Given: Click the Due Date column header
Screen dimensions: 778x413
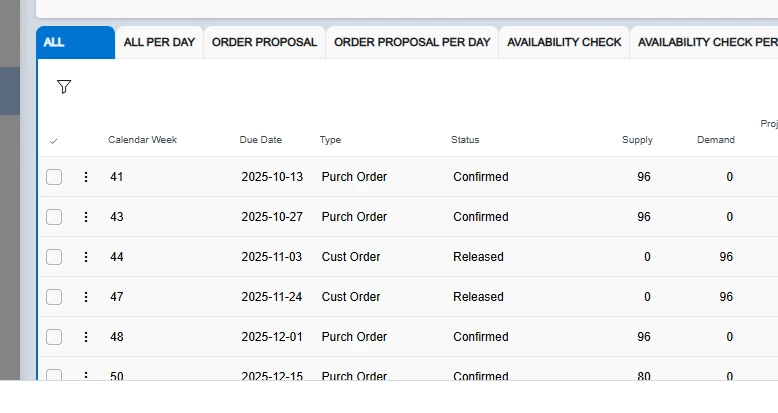Looking at the screenshot, I should [x=260, y=140].
